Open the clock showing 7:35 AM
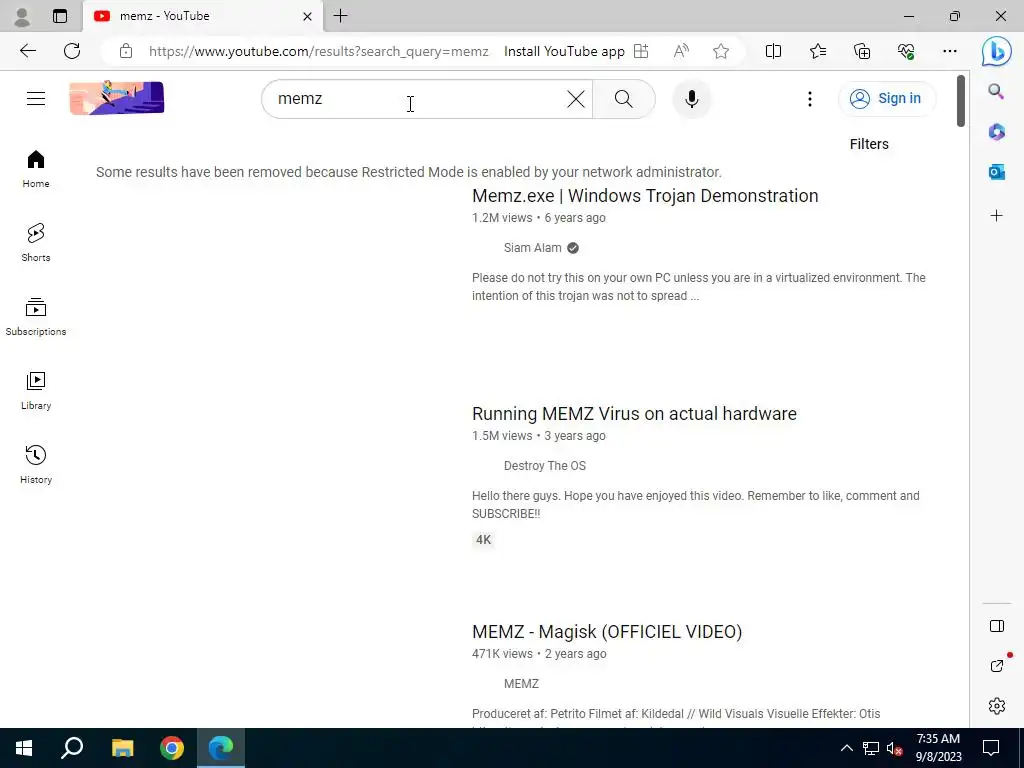Image resolution: width=1024 pixels, height=768 pixels. (x=938, y=748)
